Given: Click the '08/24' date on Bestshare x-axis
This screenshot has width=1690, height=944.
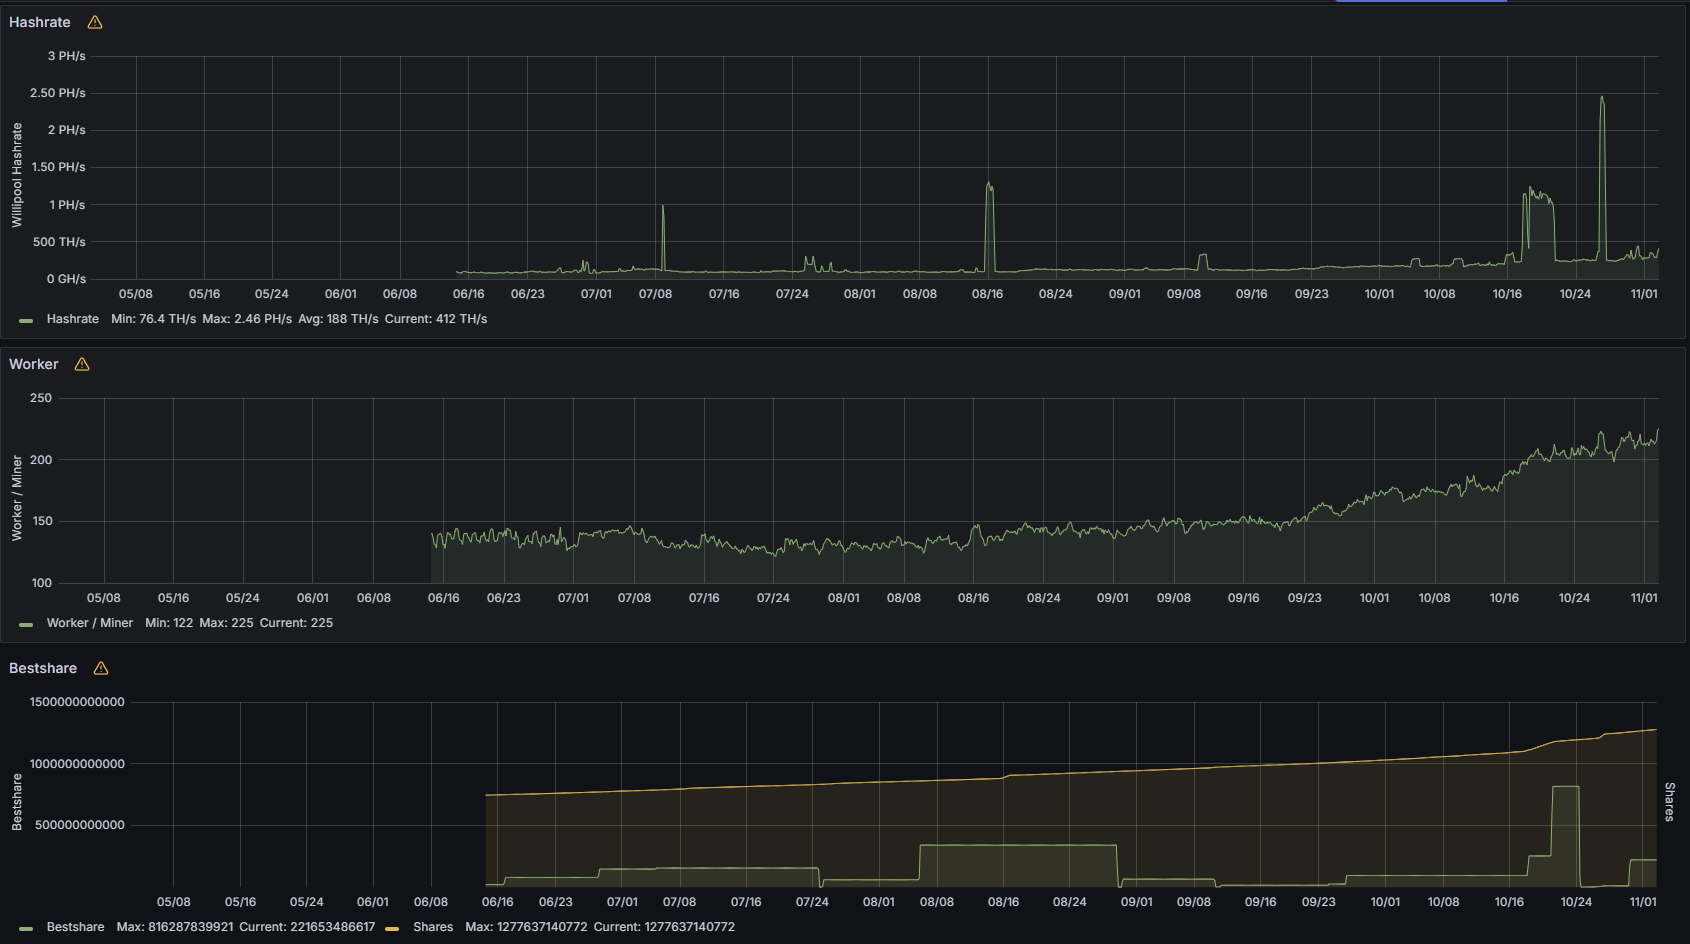Looking at the screenshot, I should 1070,902.
